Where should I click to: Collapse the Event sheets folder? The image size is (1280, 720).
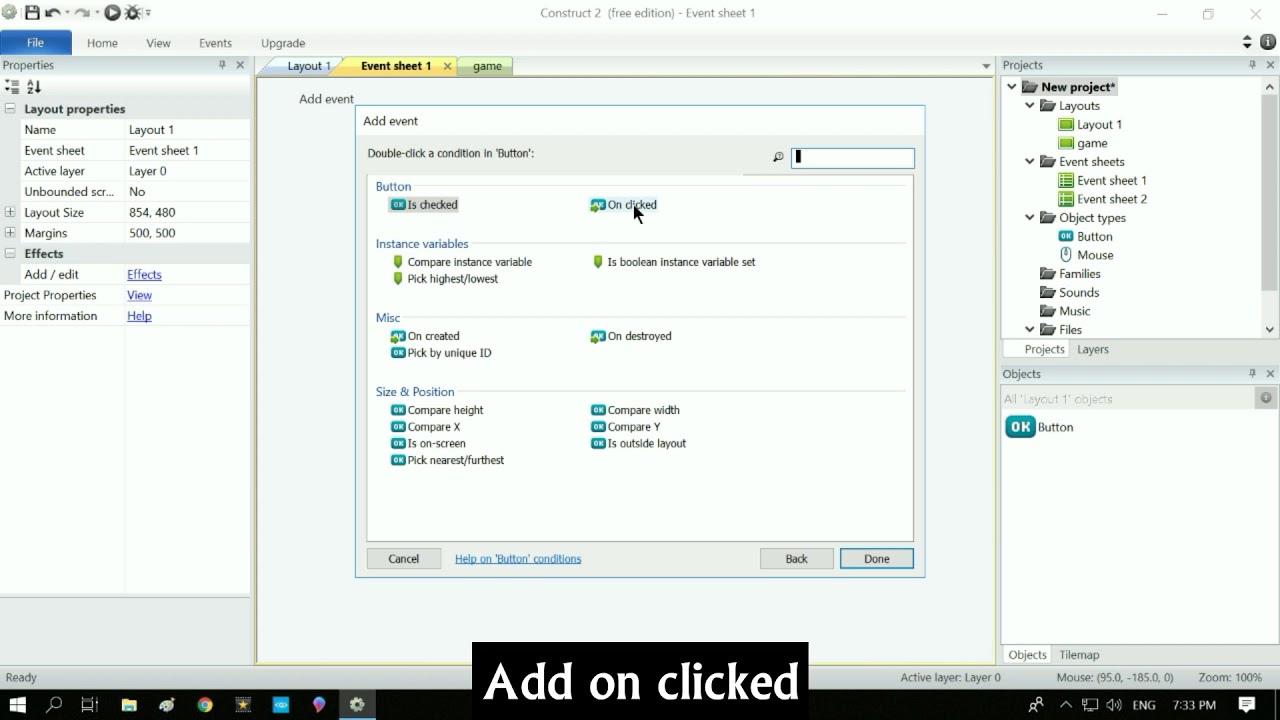click(x=1030, y=162)
